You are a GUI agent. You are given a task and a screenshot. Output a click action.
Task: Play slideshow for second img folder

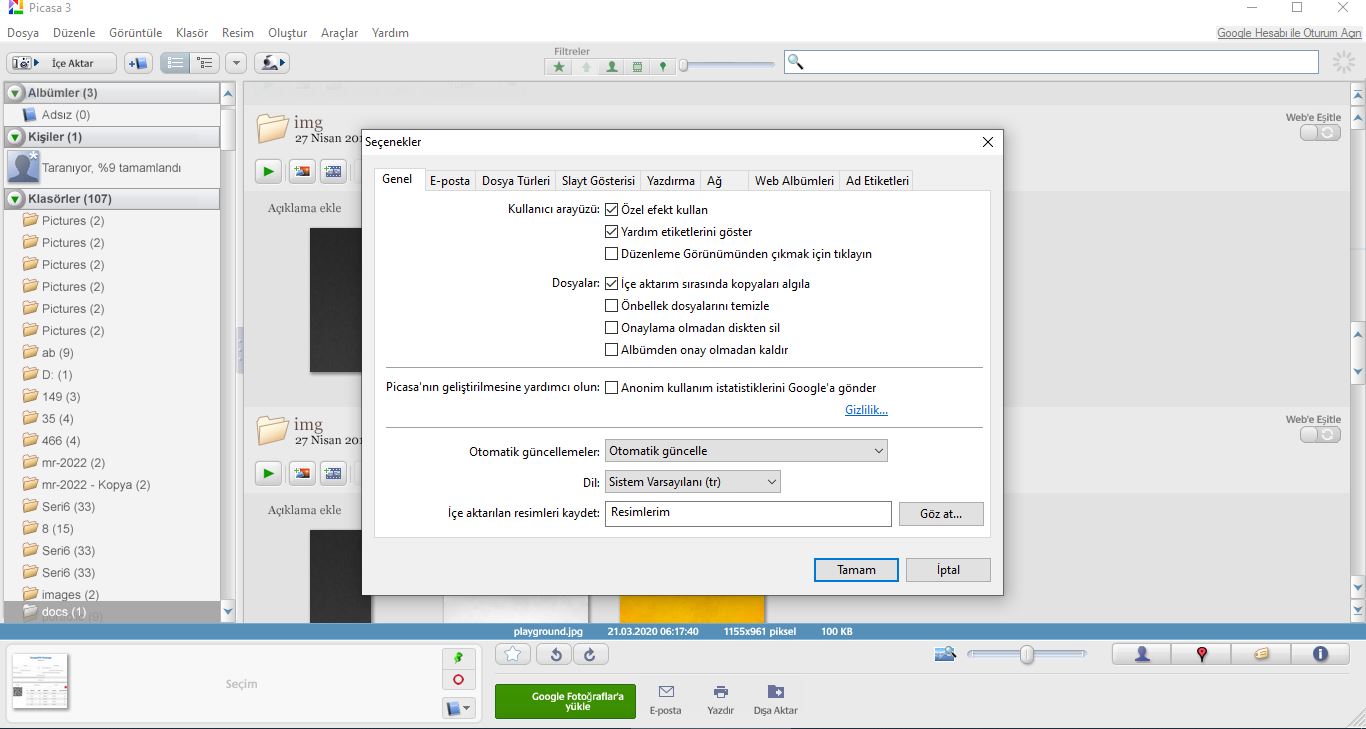pos(268,473)
